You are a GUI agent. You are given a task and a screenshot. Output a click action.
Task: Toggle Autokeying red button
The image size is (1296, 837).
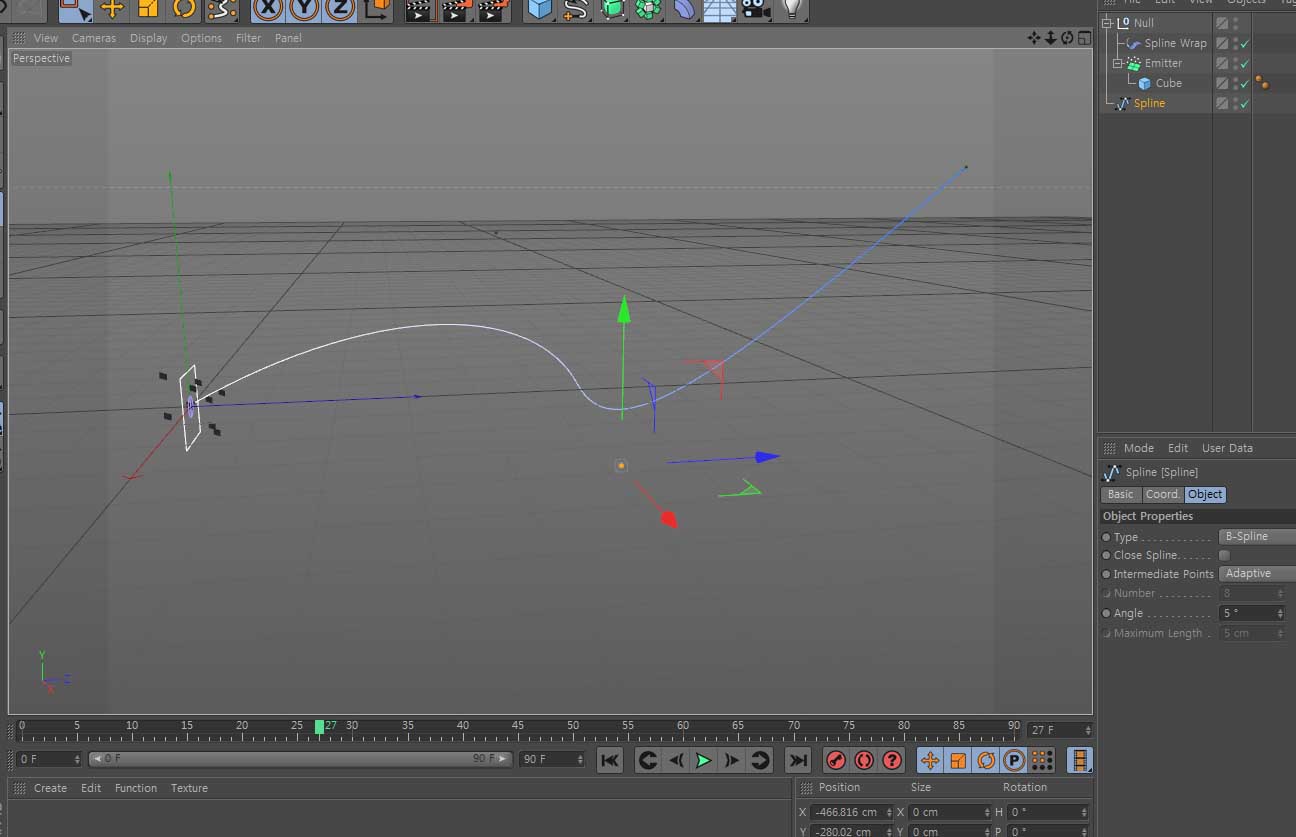pos(864,761)
